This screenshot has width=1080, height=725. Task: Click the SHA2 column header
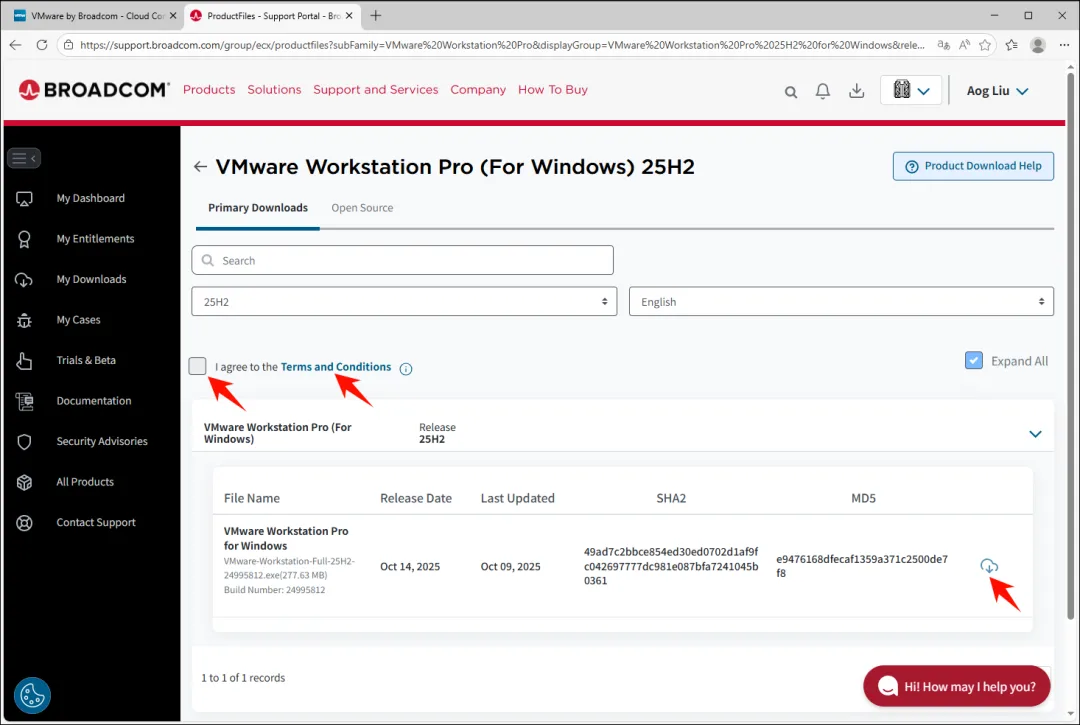point(671,498)
